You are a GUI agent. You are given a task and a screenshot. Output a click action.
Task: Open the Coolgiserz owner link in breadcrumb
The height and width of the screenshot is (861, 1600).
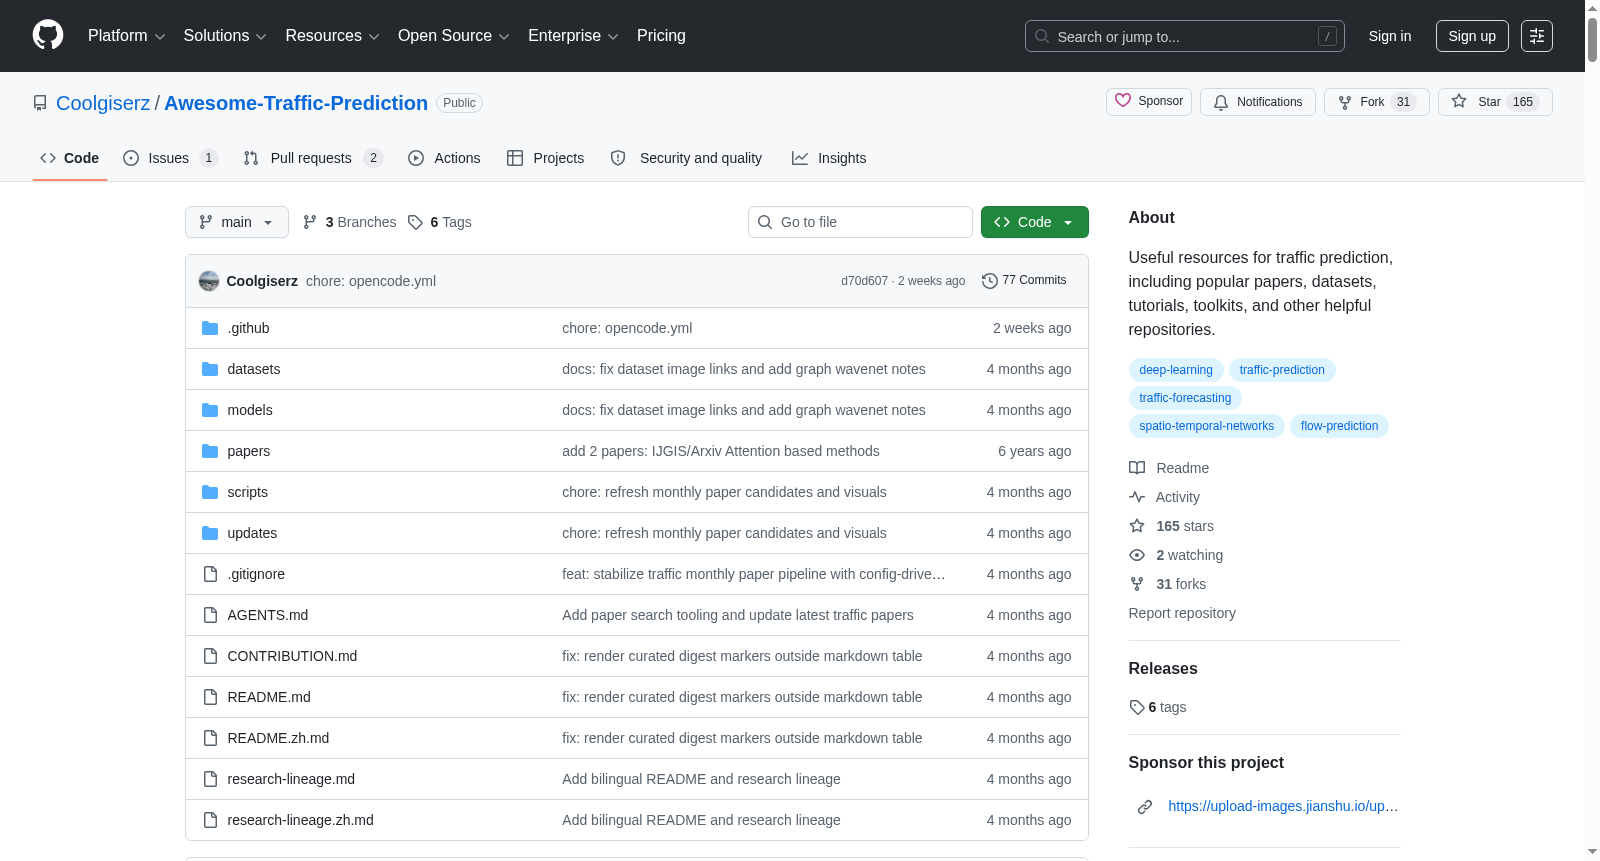pyautogui.click(x=103, y=103)
